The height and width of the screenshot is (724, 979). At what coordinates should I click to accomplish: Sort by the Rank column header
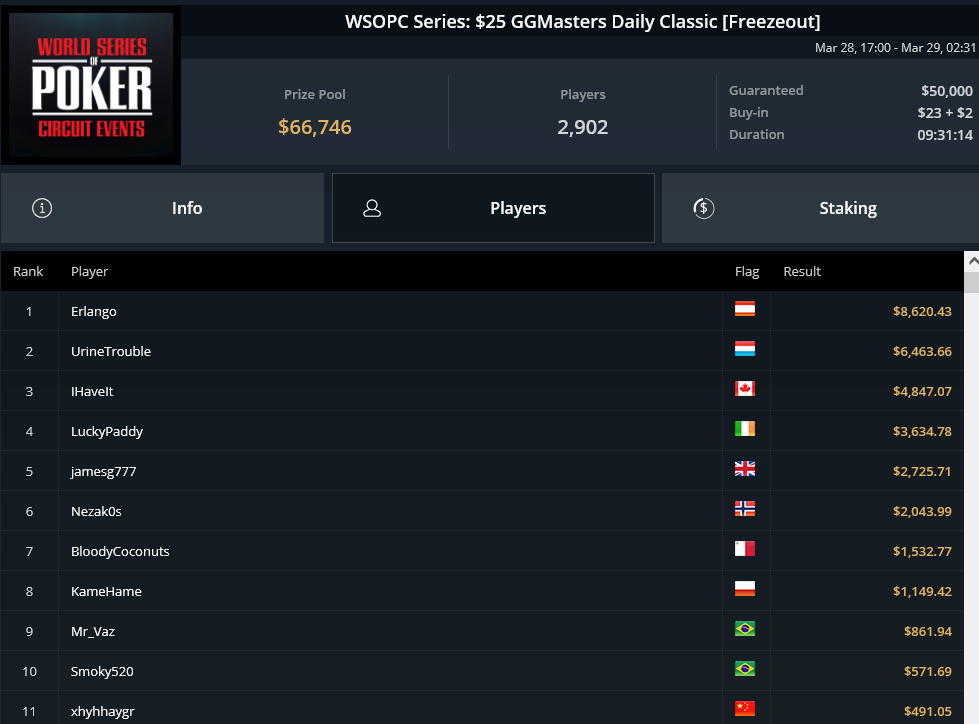point(28,272)
